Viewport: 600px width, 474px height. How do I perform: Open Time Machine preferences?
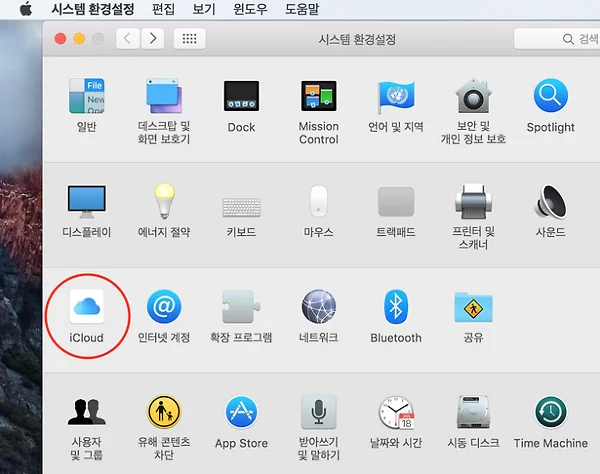click(x=550, y=423)
